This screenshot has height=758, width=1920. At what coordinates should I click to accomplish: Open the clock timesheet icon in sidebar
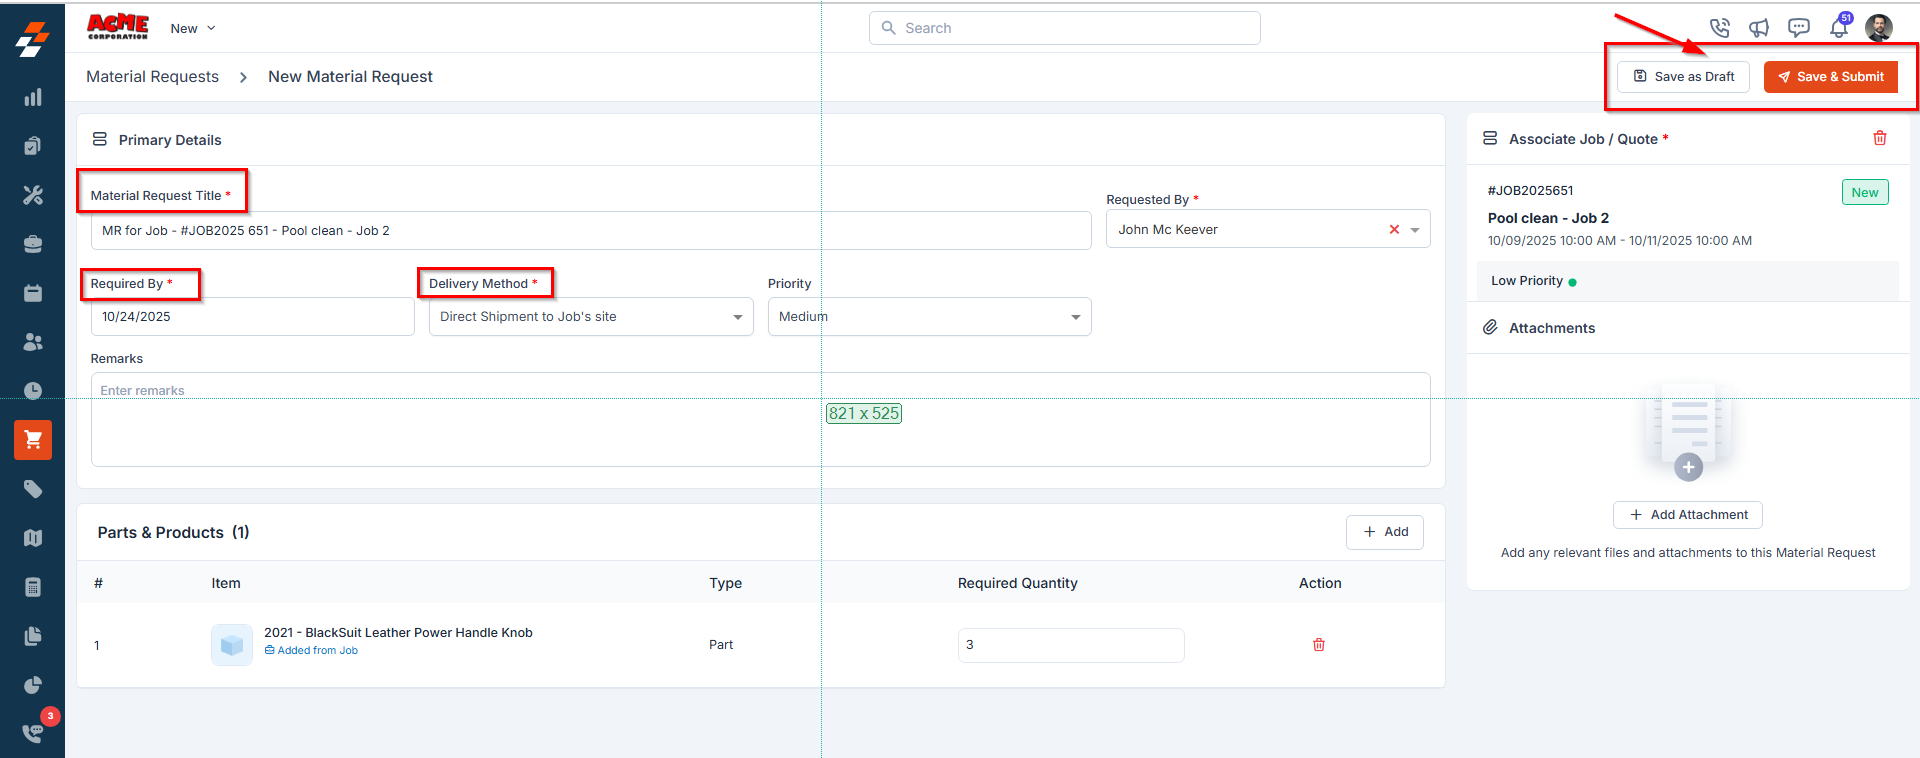(33, 390)
